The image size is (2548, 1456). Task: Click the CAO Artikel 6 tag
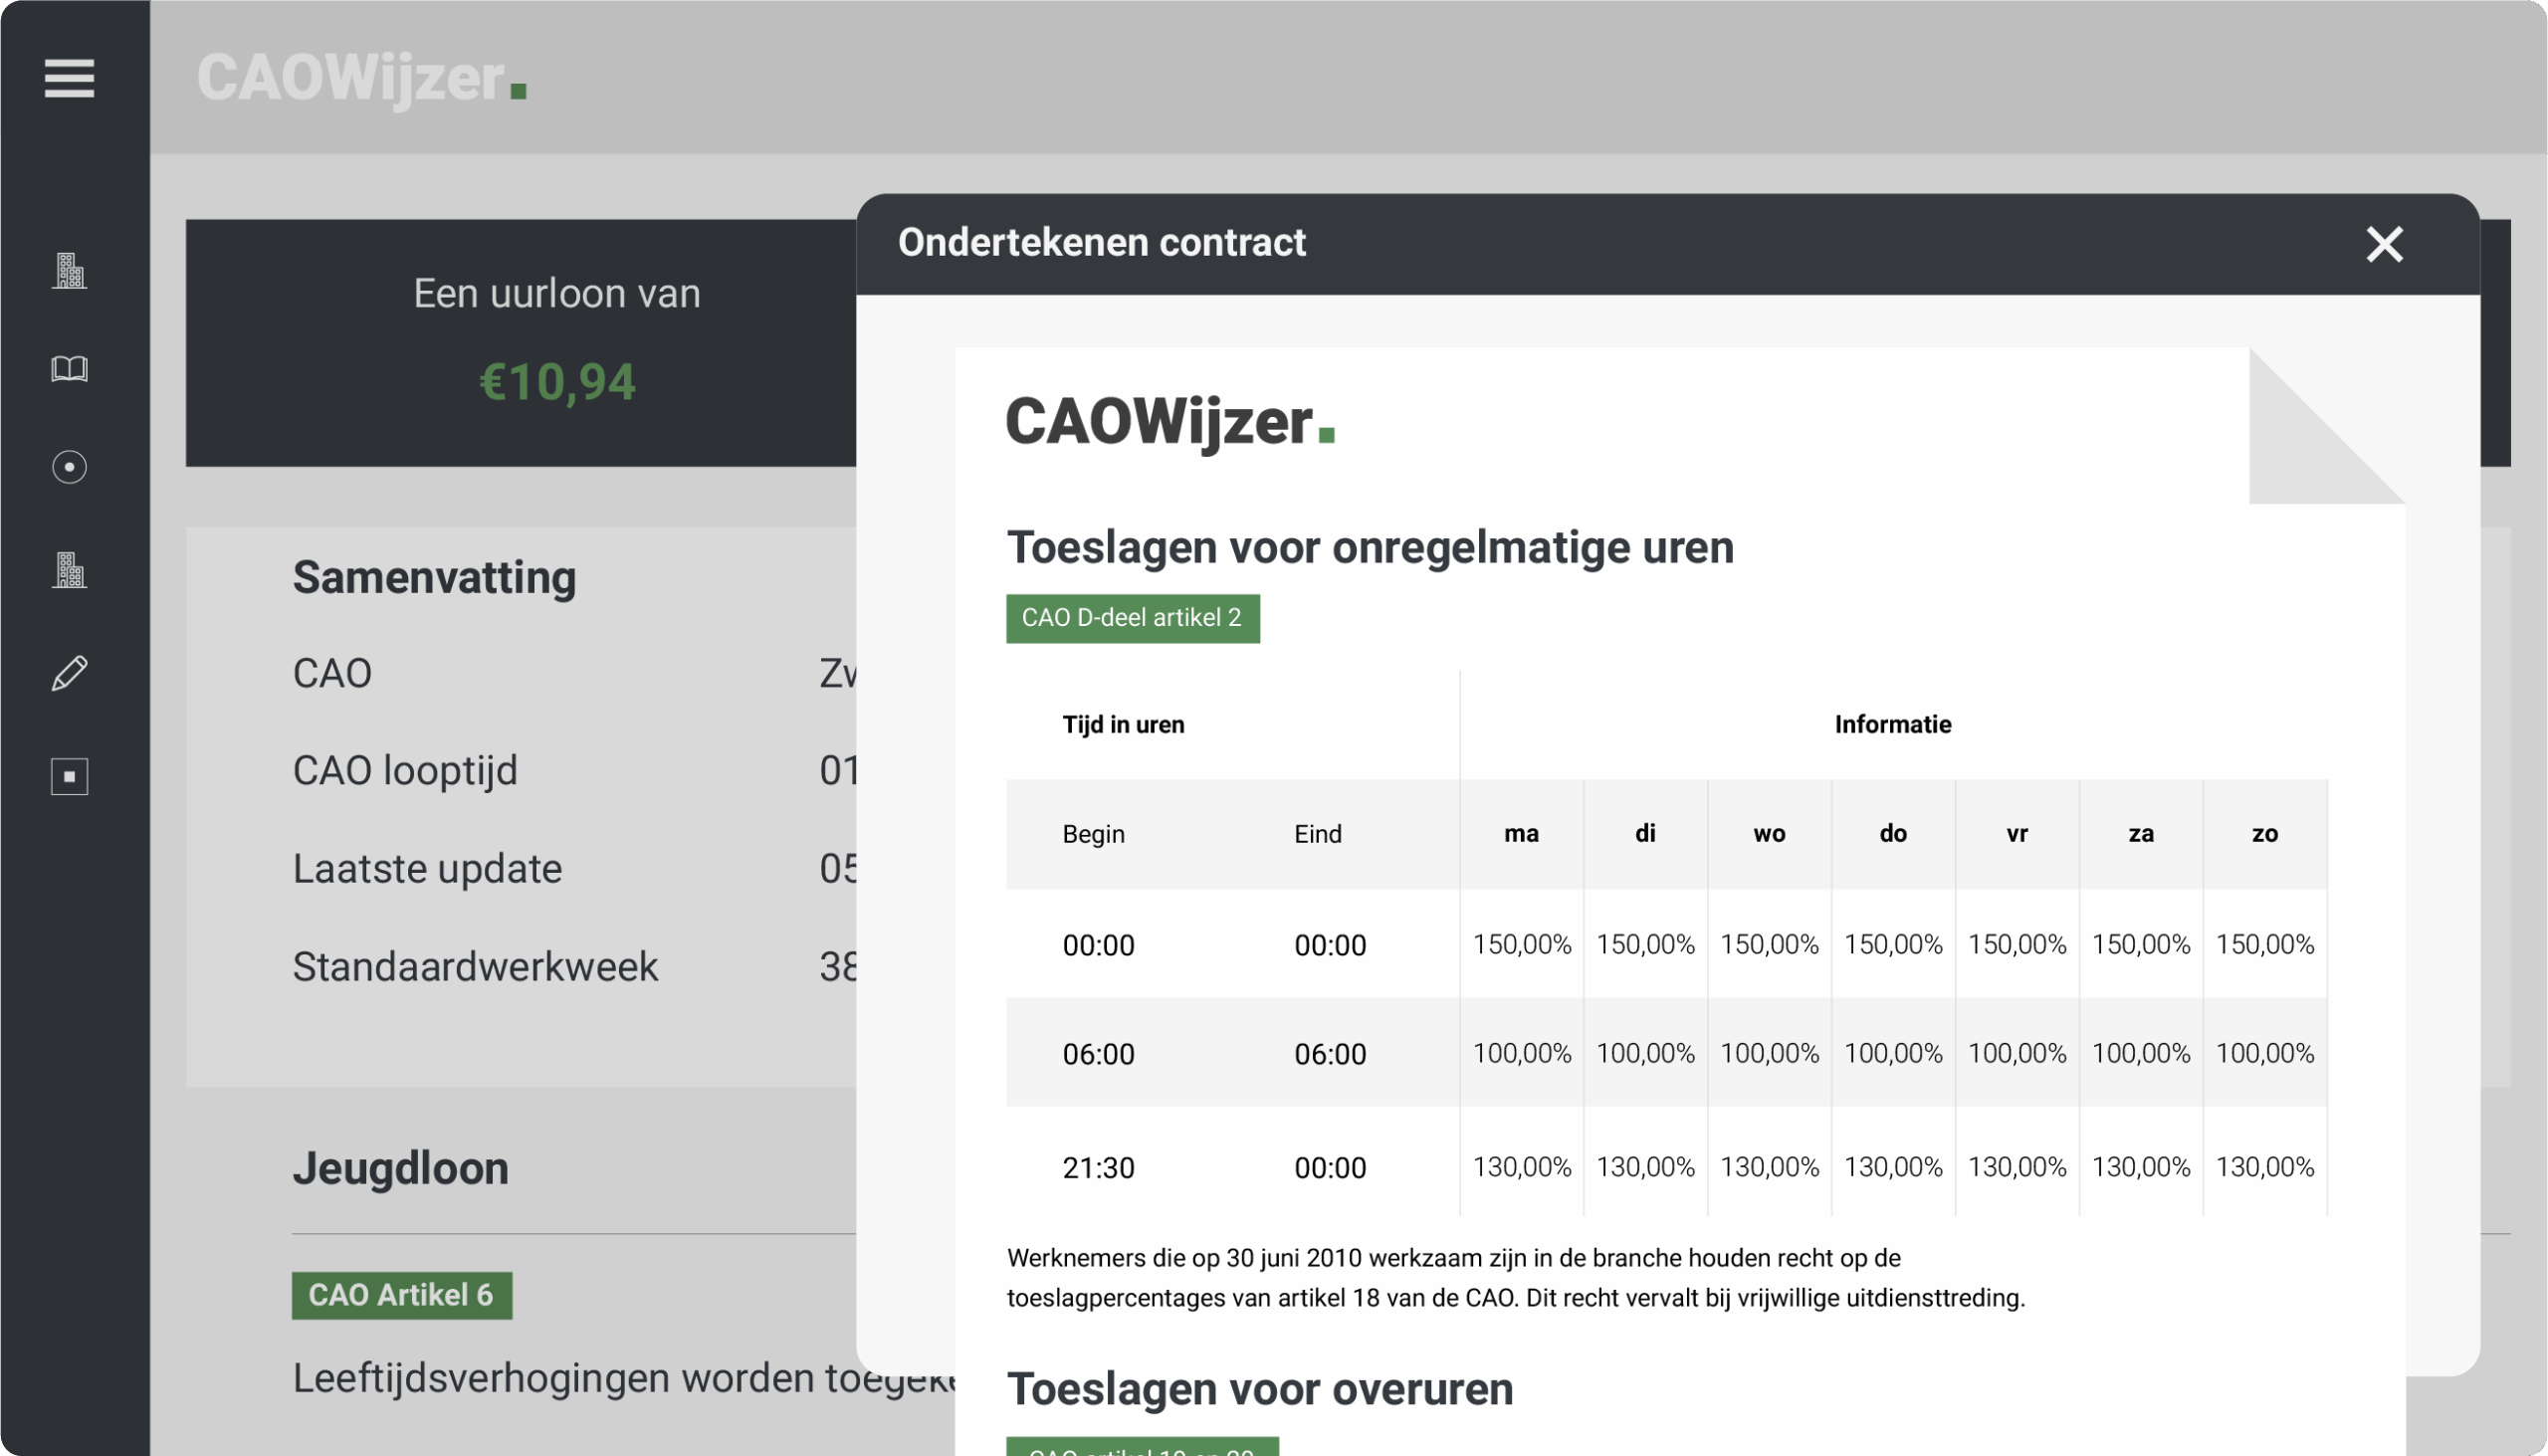point(401,1295)
